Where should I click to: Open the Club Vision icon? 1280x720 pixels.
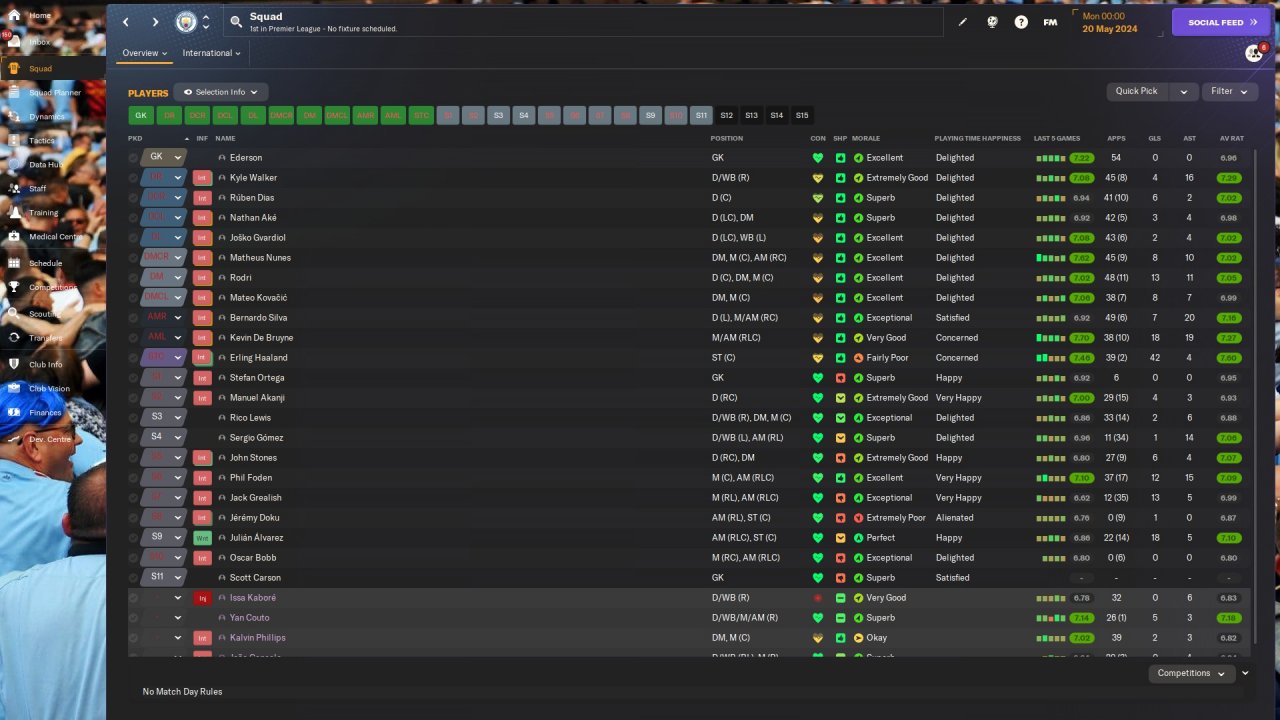coord(15,389)
